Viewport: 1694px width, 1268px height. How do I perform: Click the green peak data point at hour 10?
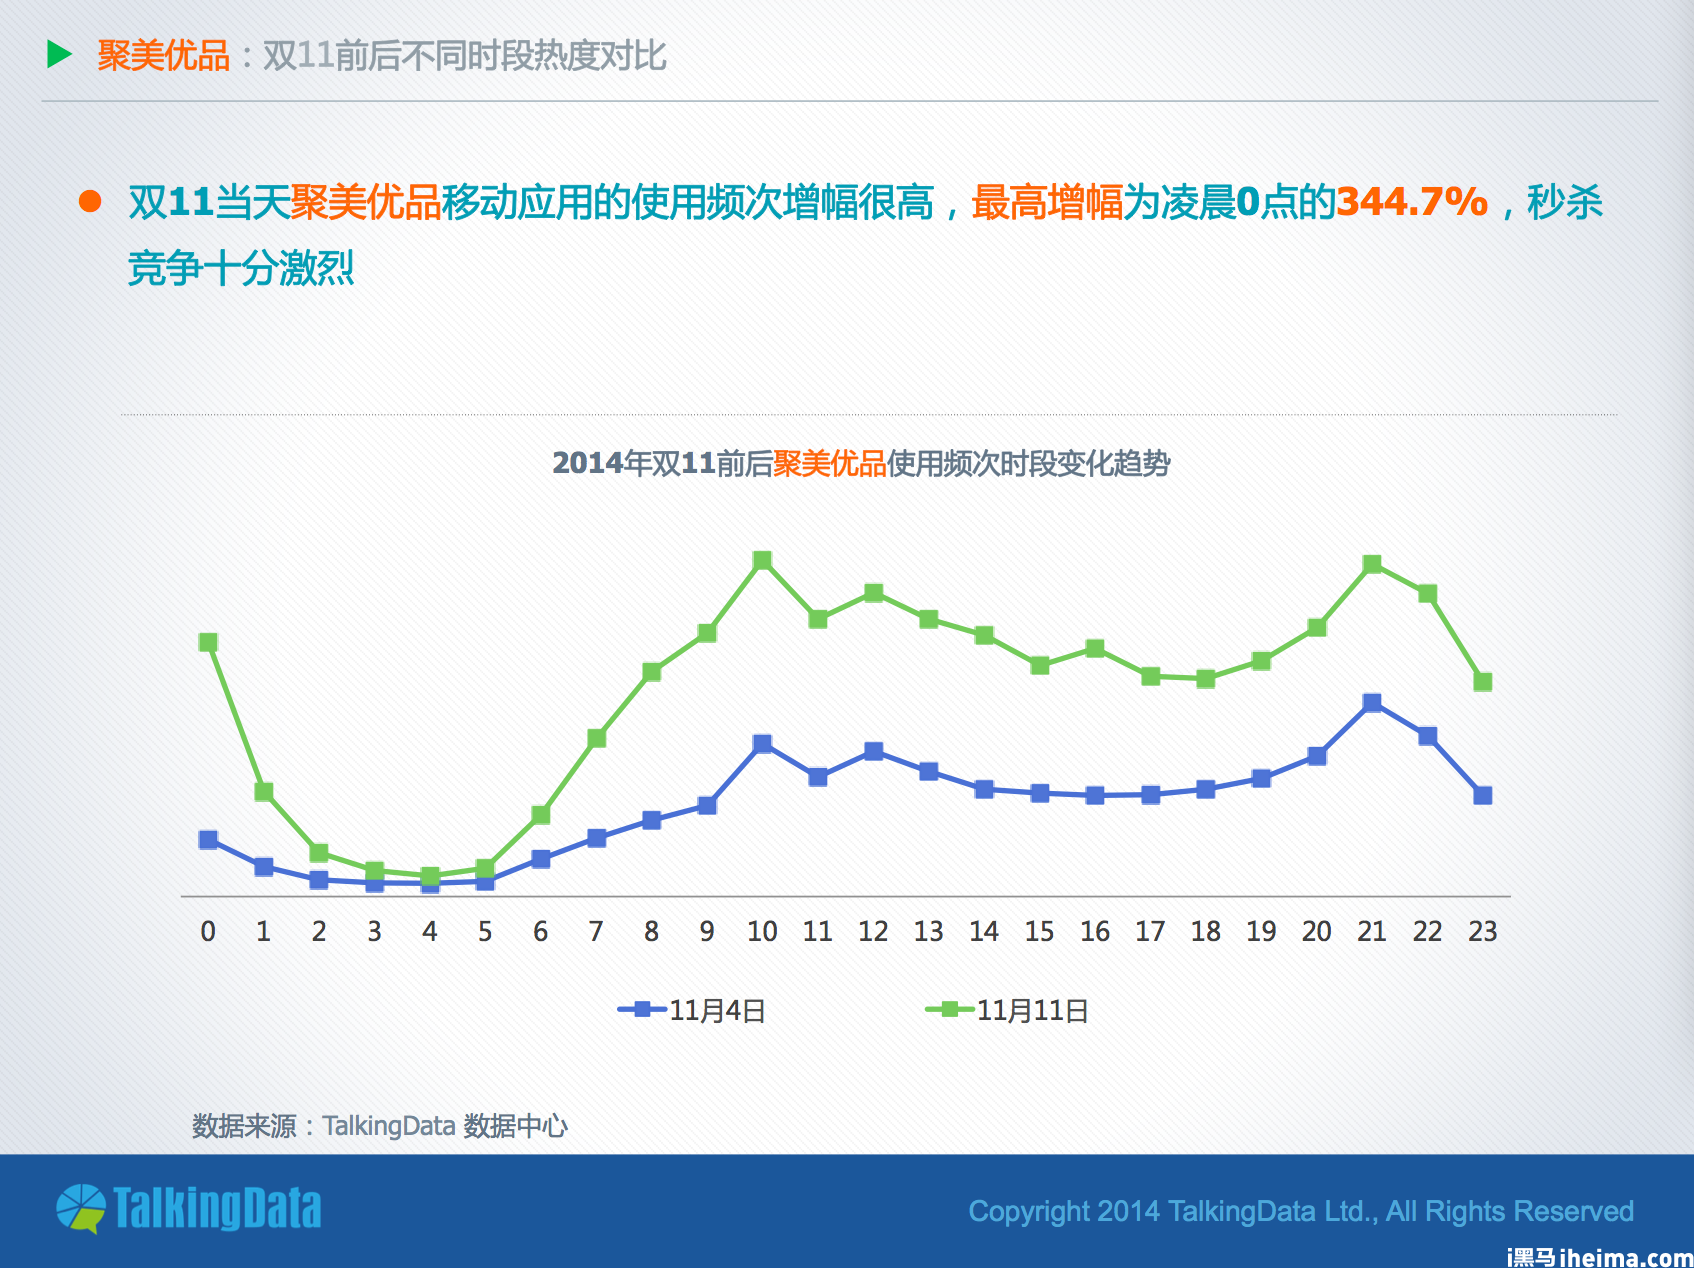coord(762,560)
